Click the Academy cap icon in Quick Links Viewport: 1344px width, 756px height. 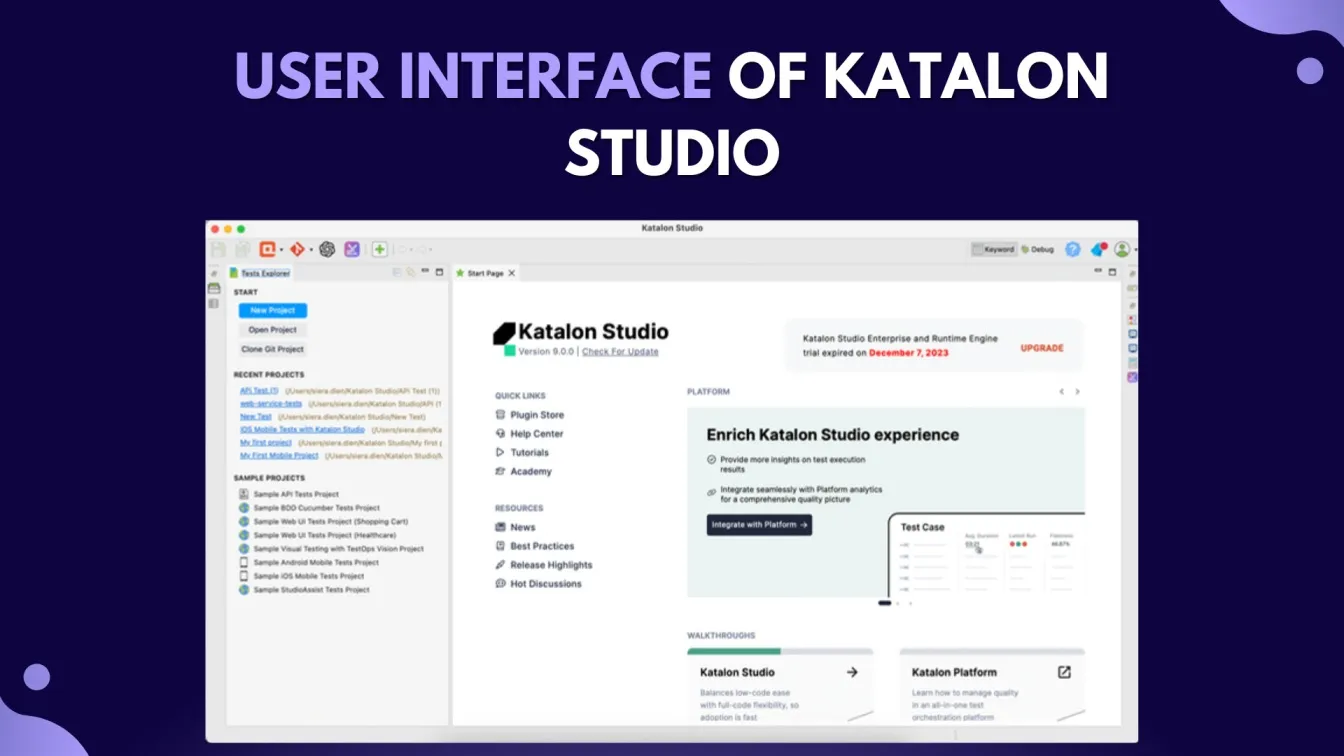point(500,472)
